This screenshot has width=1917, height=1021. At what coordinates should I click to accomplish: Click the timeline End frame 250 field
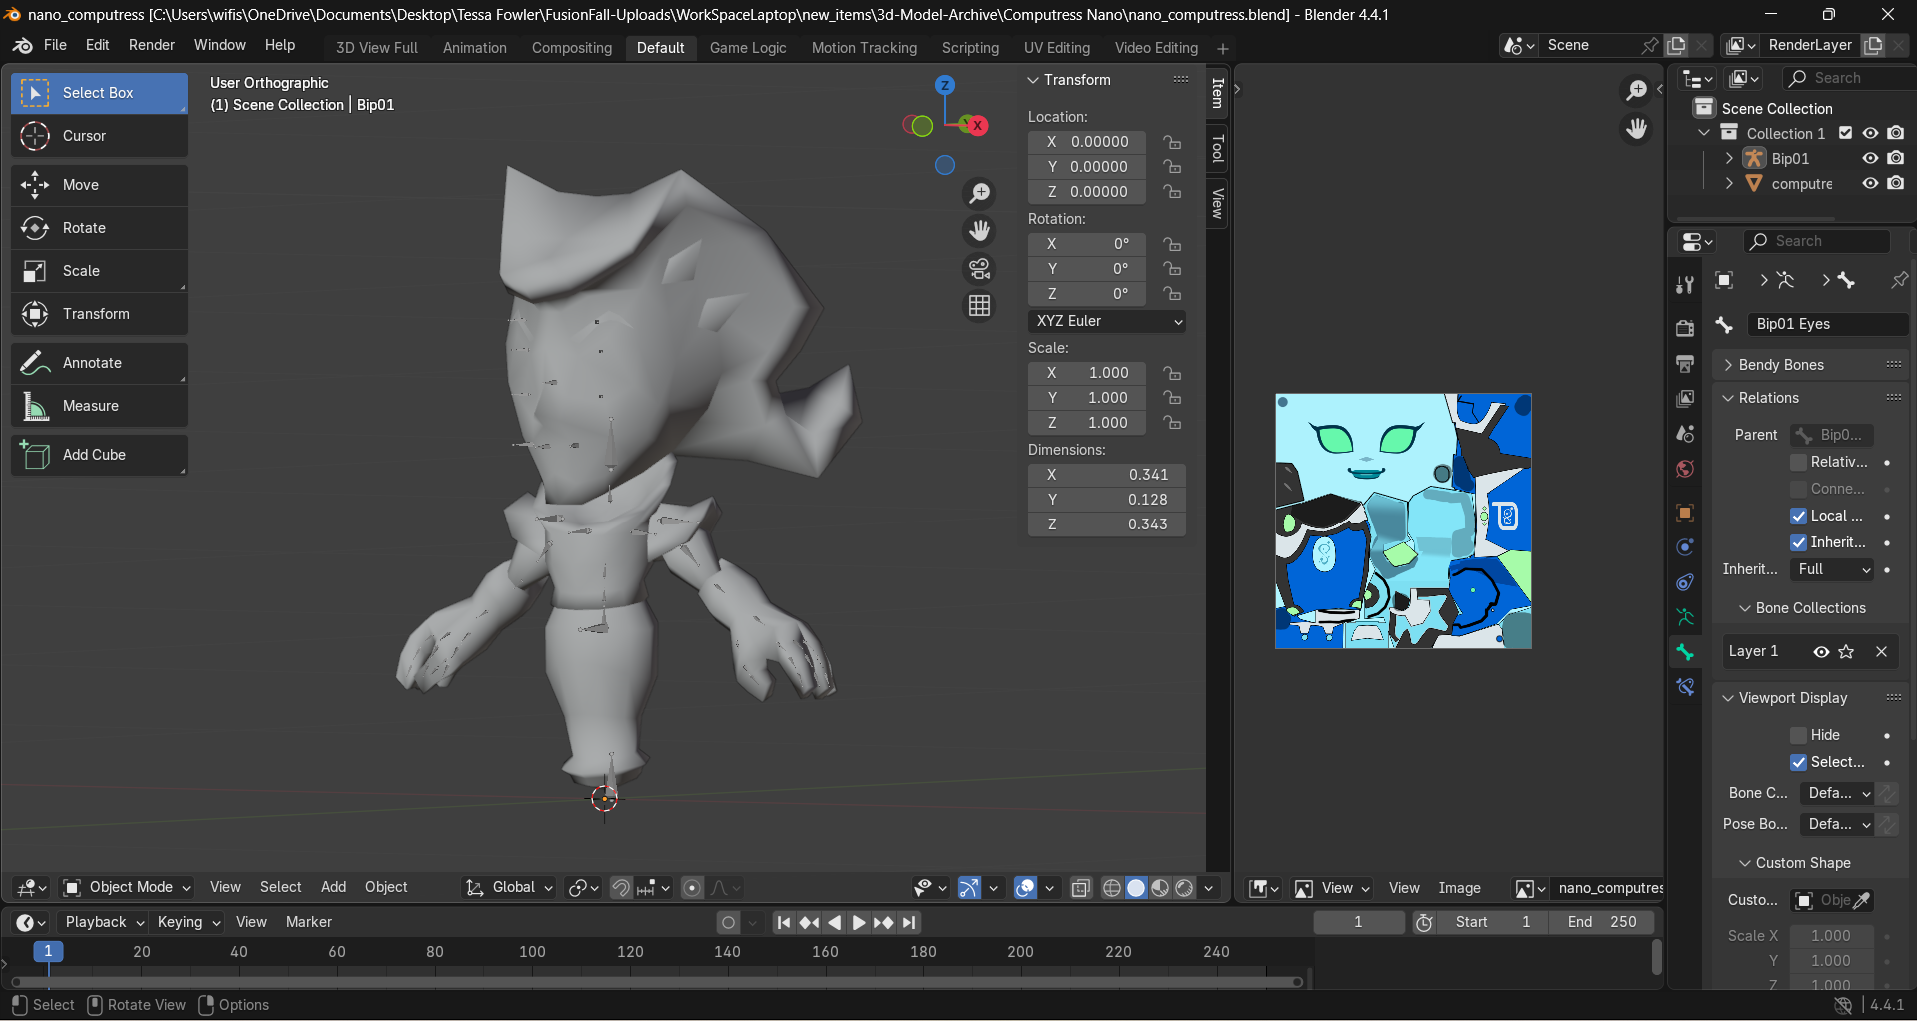pyautogui.click(x=1601, y=922)
